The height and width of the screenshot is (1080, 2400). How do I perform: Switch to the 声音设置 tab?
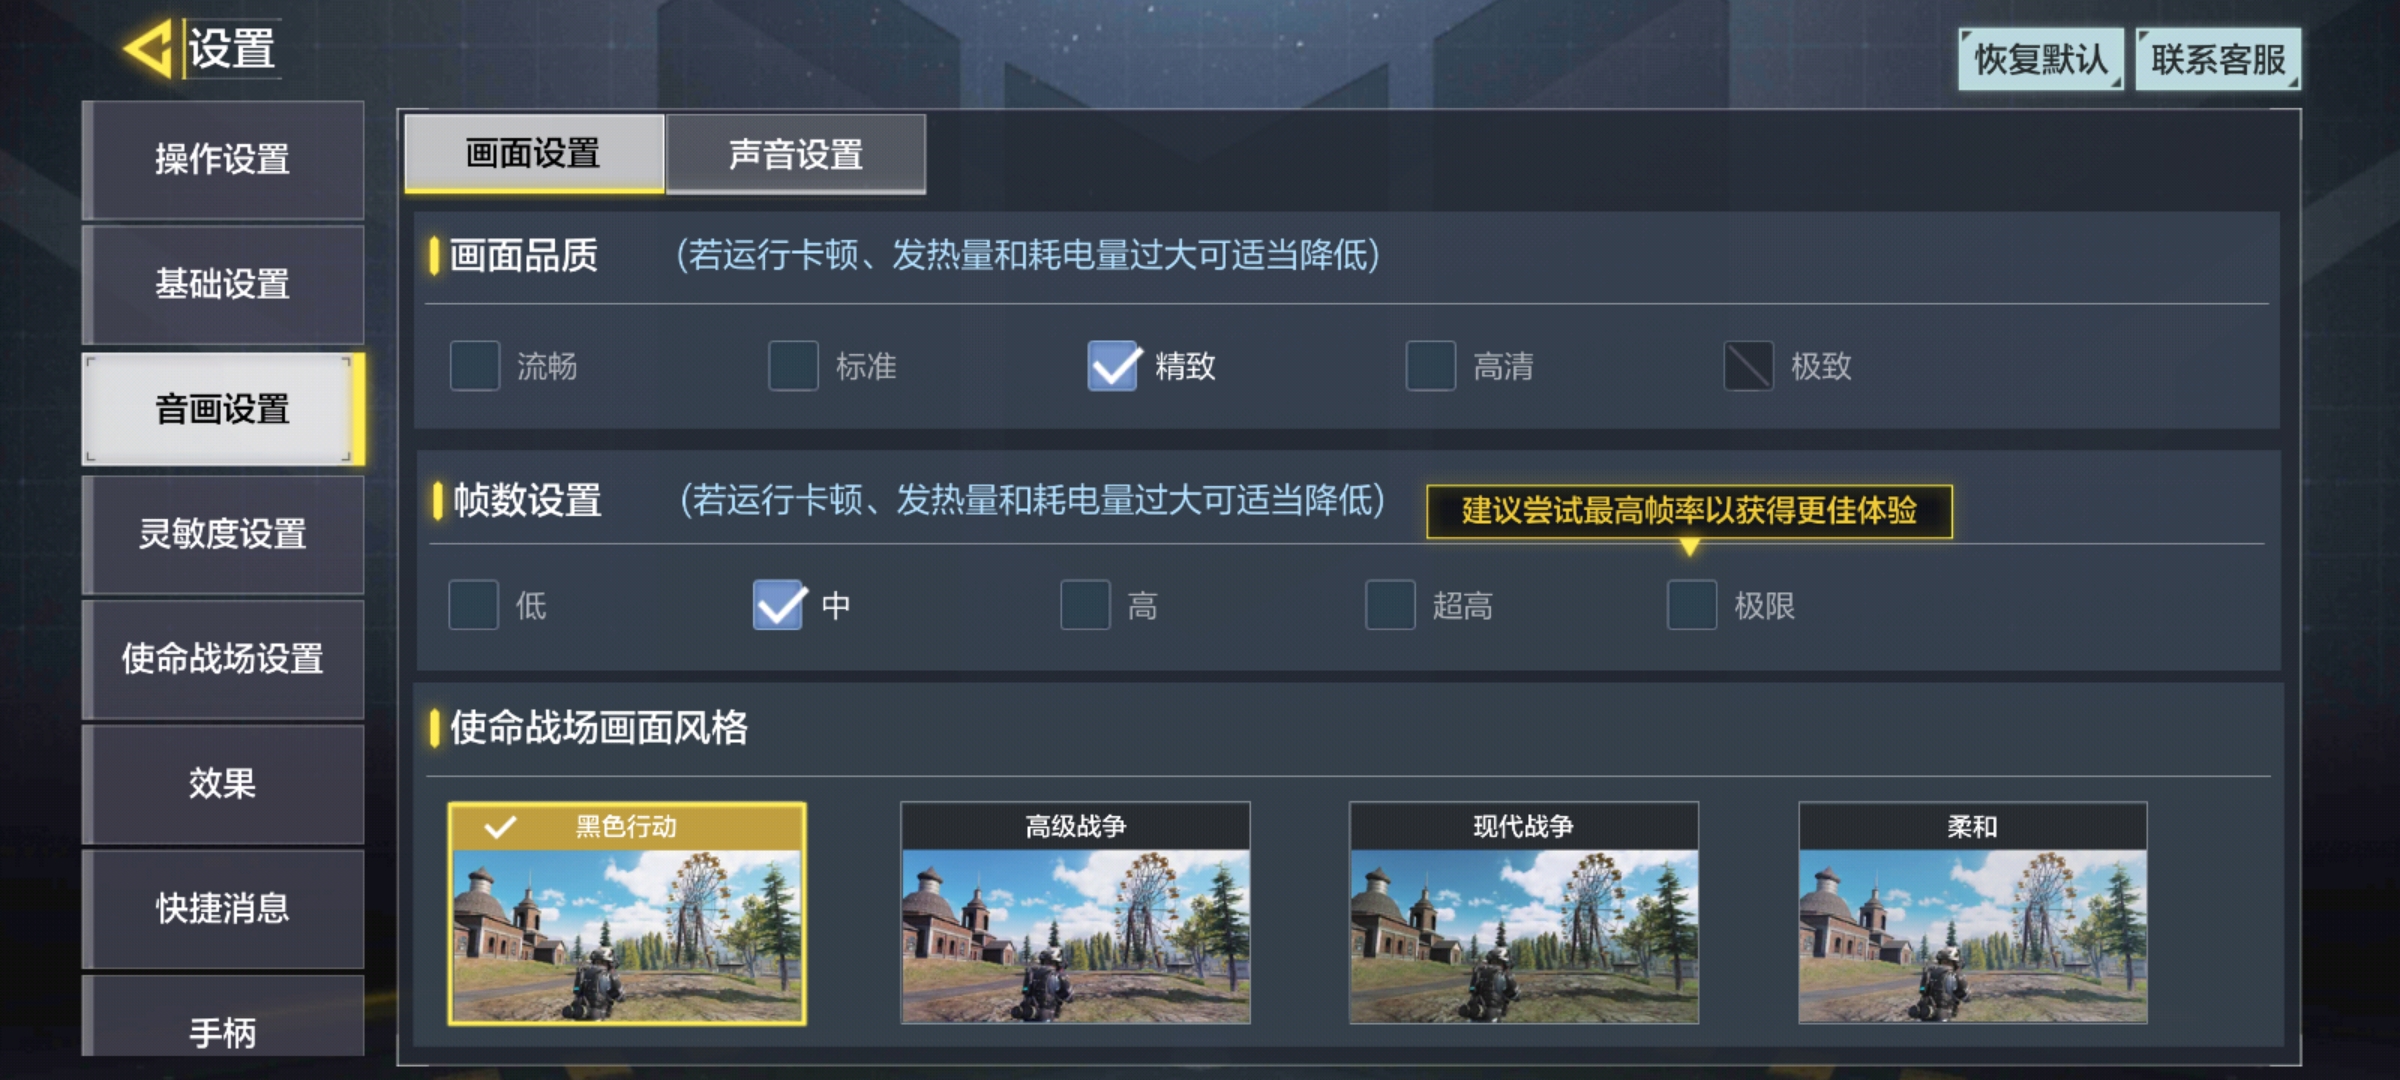point(796,154)
